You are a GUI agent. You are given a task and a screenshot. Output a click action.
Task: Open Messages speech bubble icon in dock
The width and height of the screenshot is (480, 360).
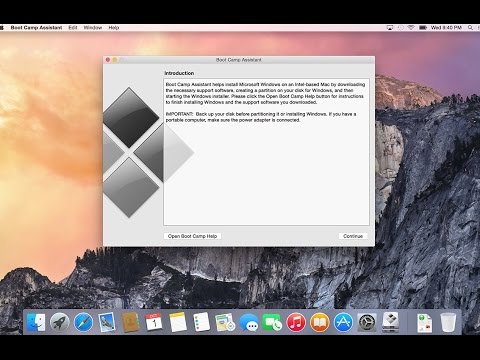249,322
